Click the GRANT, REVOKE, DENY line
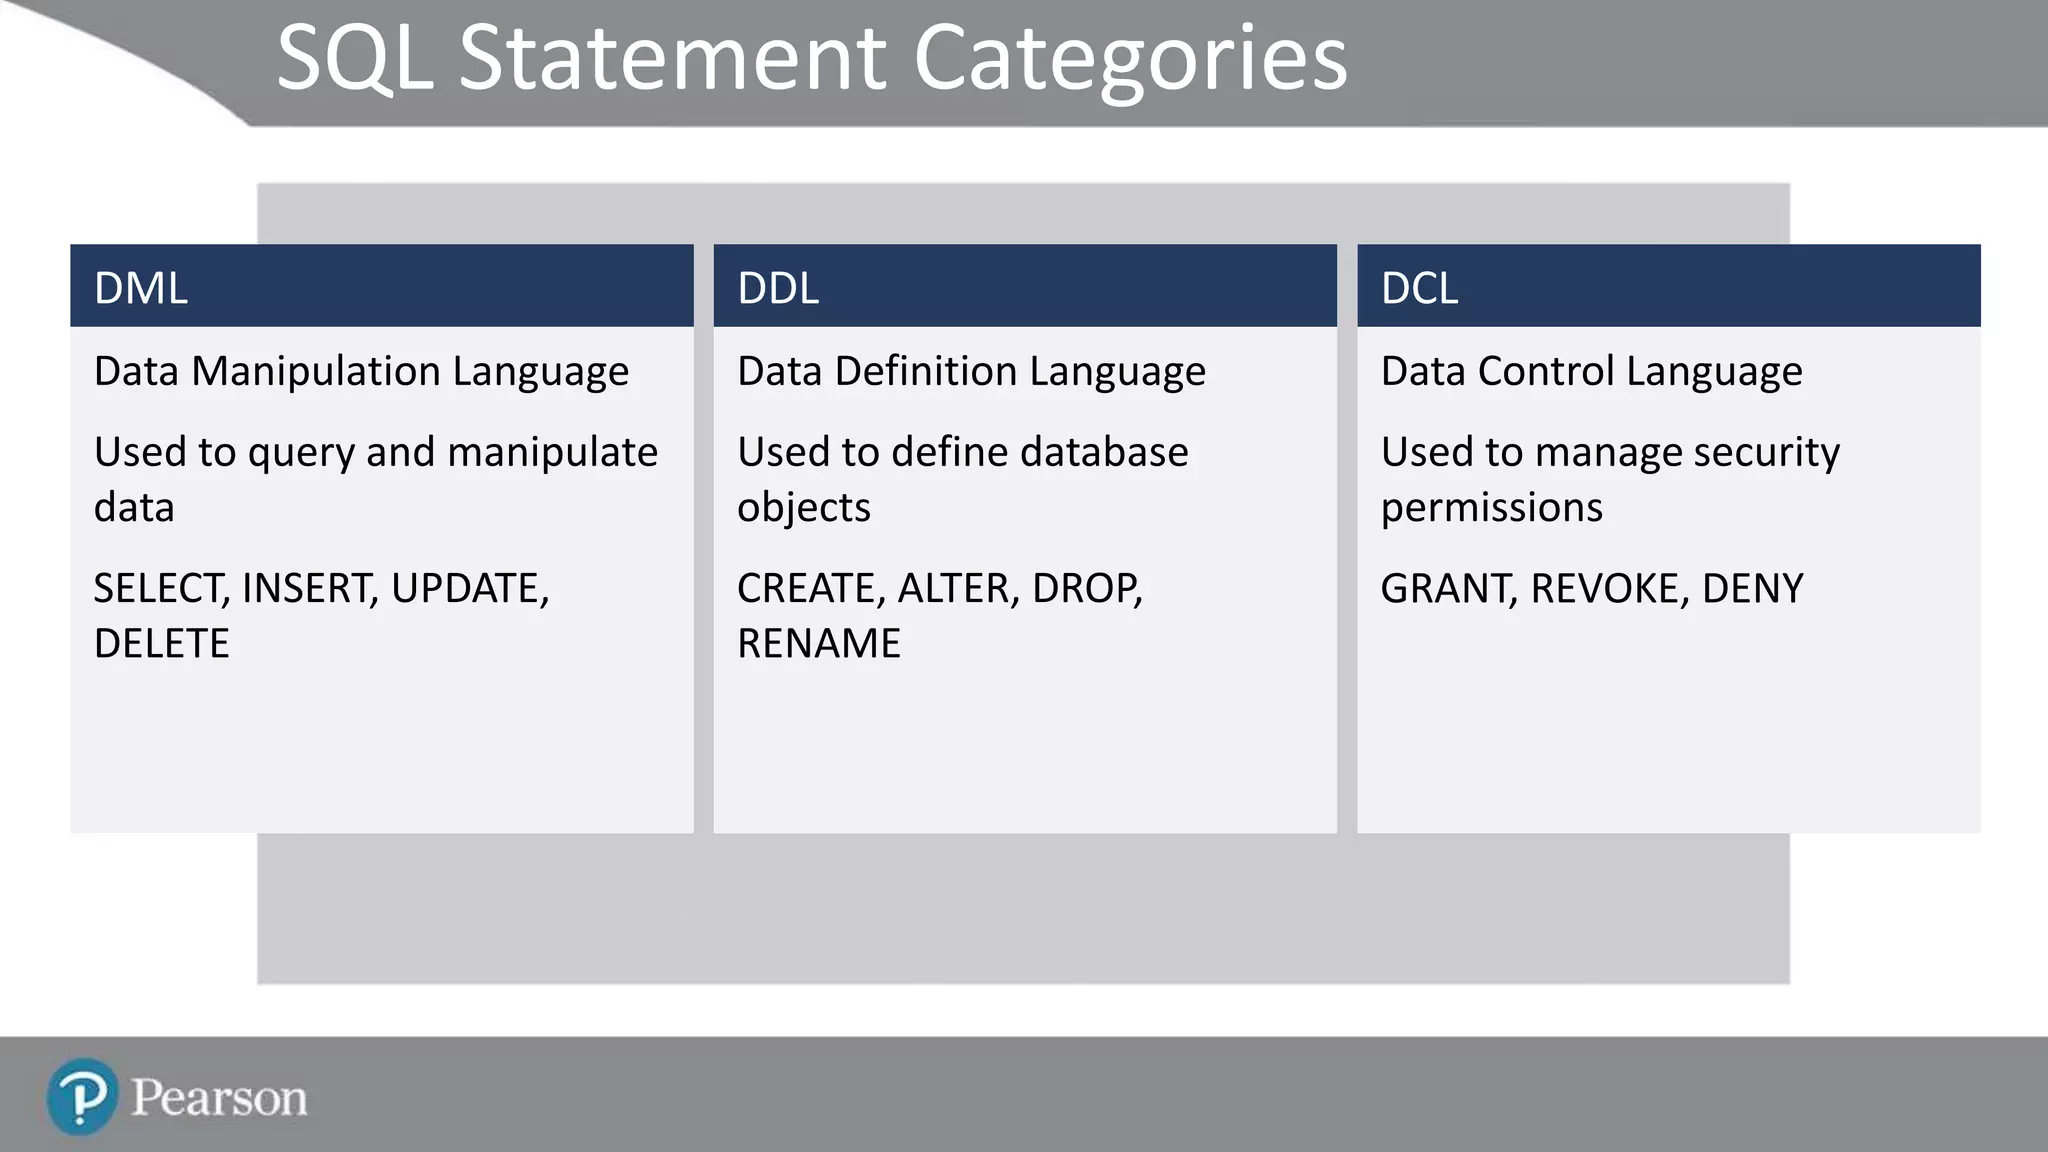 click(1592, 588)
